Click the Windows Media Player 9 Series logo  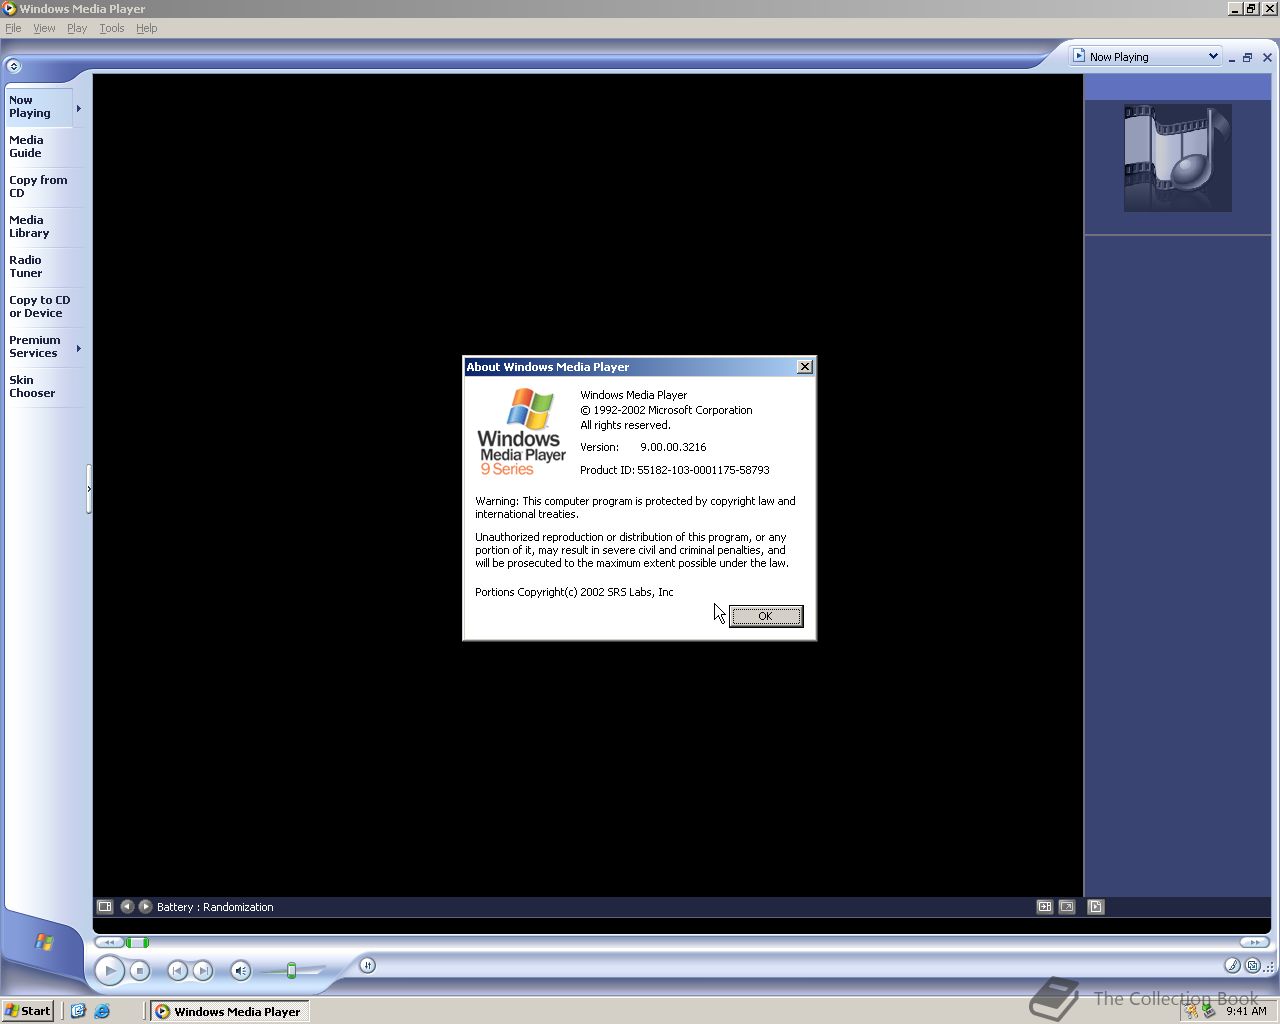522,433
